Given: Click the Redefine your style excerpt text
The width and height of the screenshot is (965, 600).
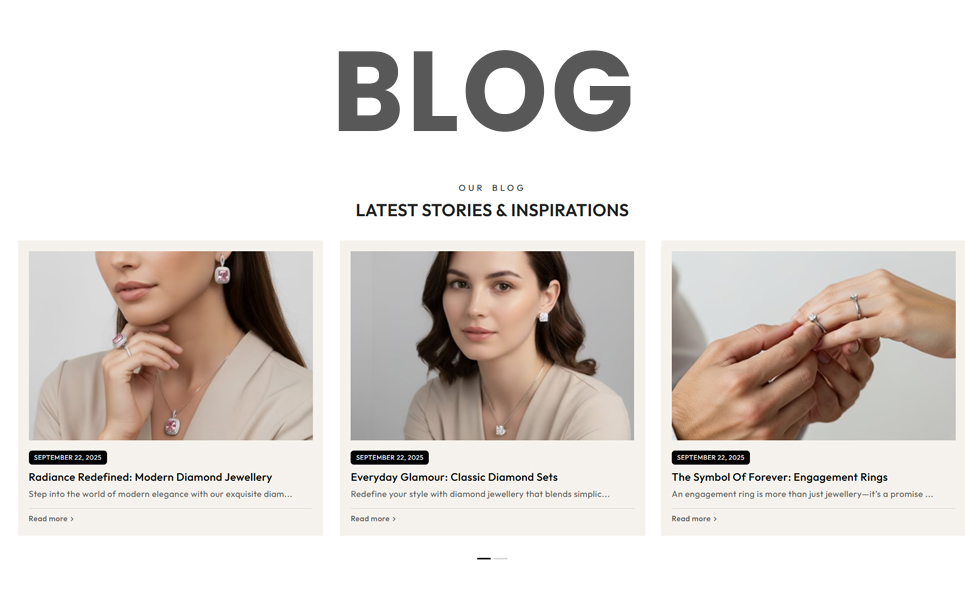Looking at the screenshot, I should tap(480, 494).
